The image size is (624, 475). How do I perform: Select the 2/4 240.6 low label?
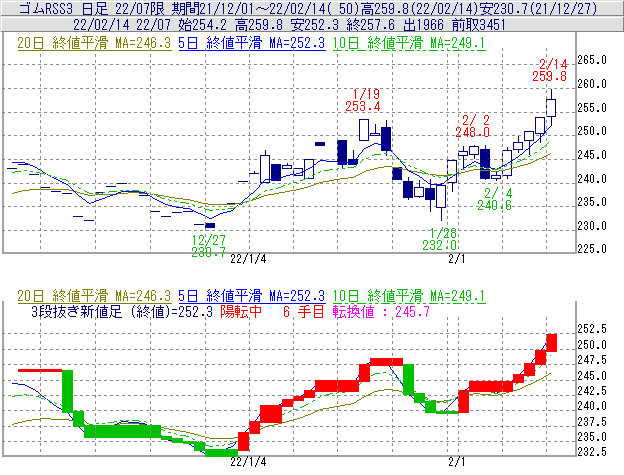coord(495,199)
